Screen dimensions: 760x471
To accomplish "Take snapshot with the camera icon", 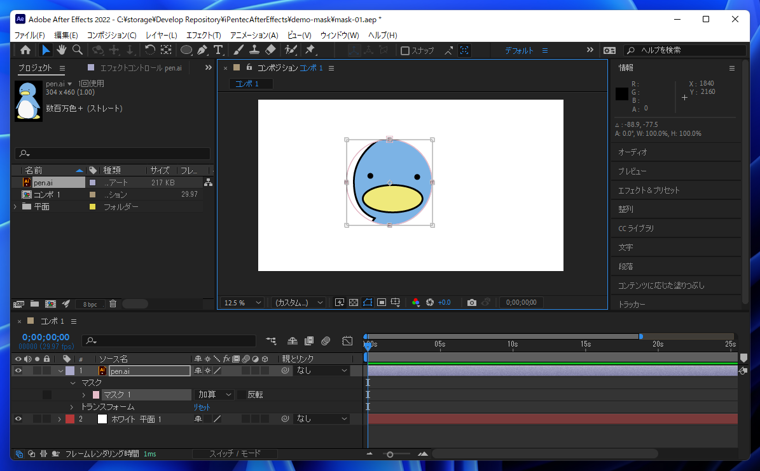I will click(x=471, y=302).
